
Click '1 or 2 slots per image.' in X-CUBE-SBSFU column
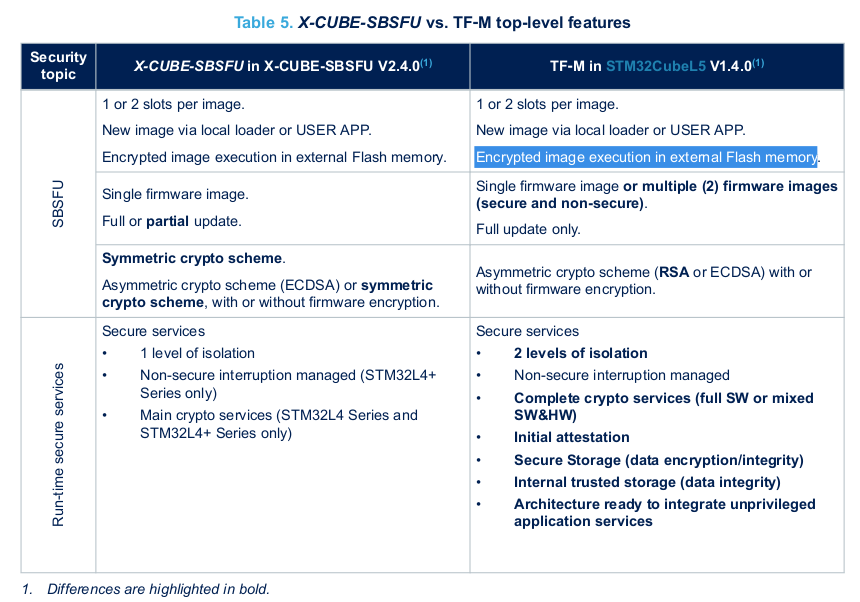coord(173,104)
